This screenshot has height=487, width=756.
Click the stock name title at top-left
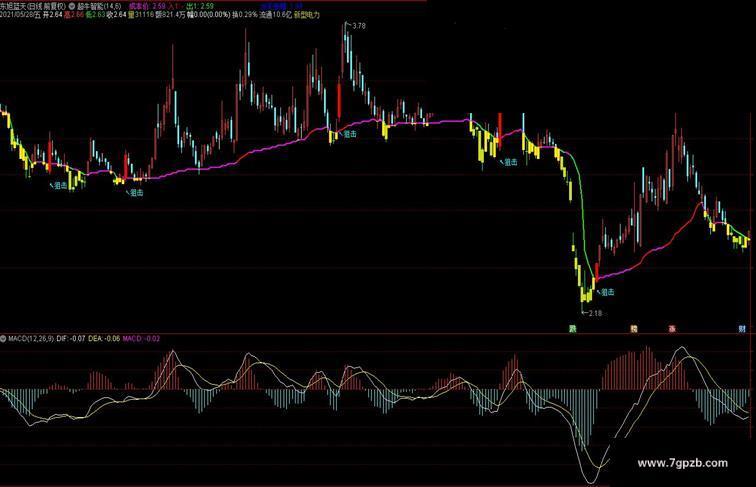(x=33, y=7)
